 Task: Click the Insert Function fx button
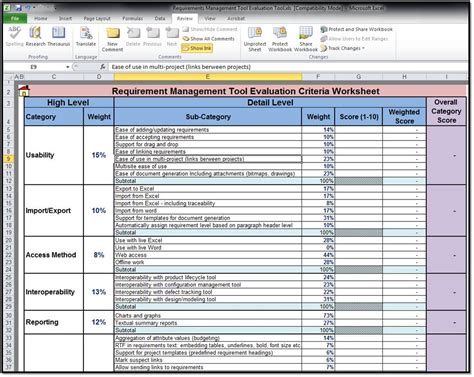103,67
